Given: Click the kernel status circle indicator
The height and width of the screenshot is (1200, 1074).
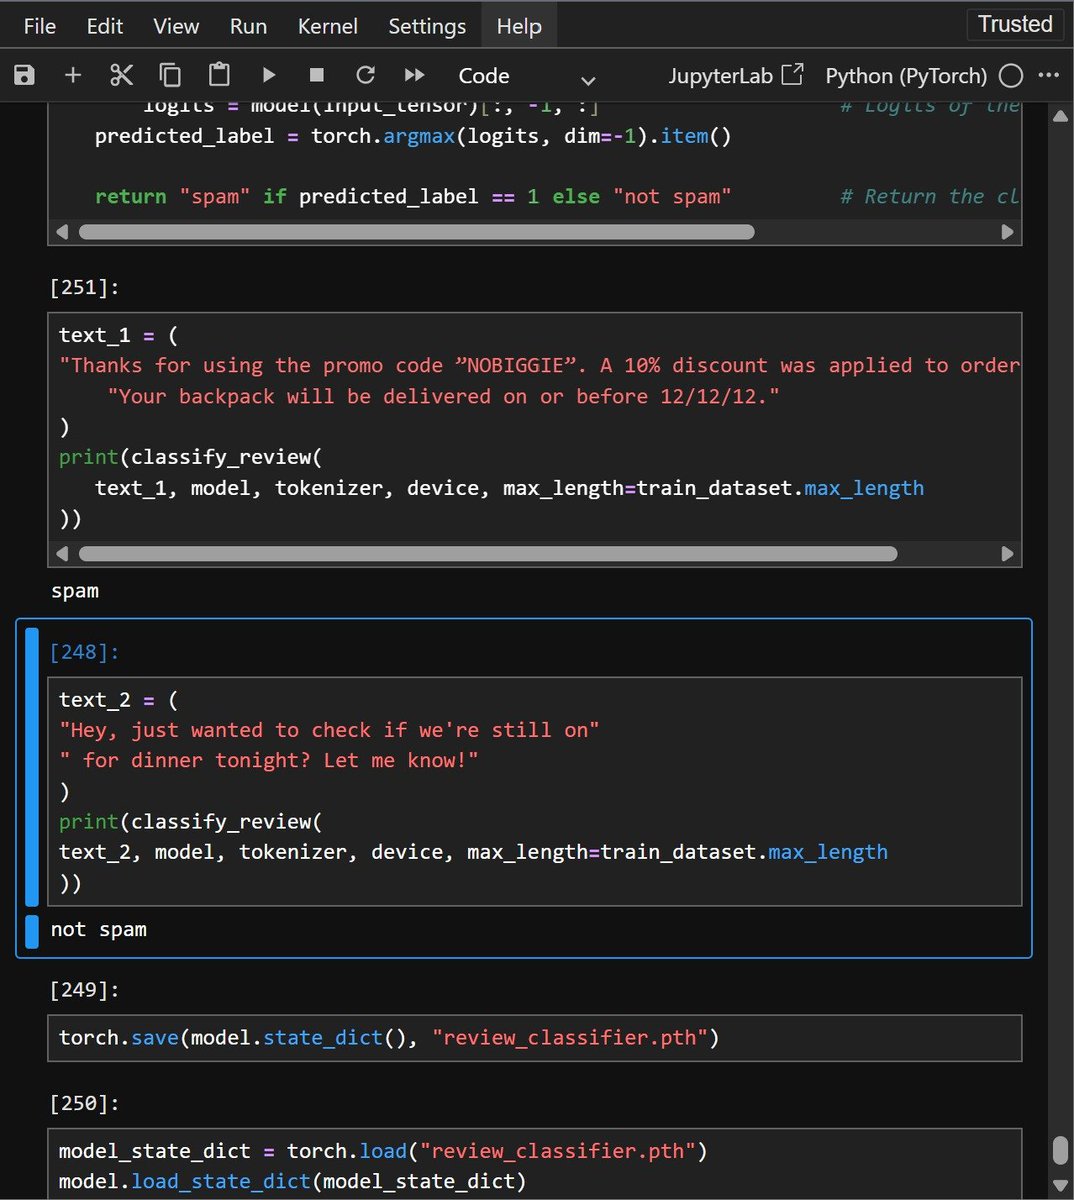Looking at the screenshot, I should pos(1011,75).
